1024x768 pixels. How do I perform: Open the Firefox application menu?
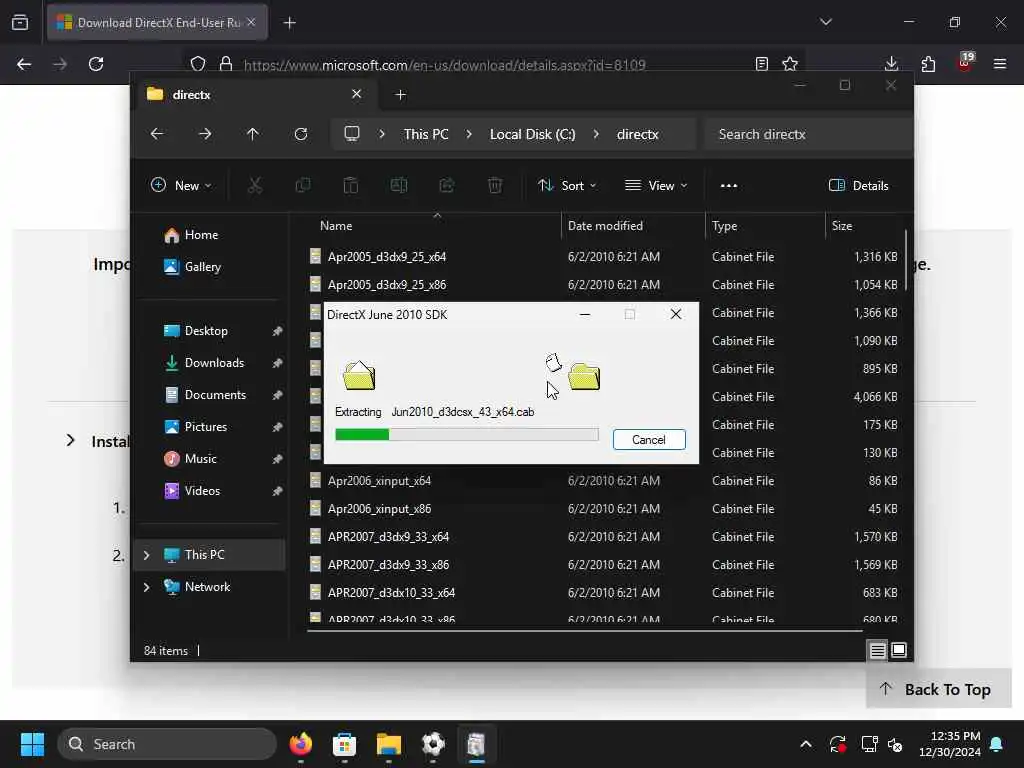[x=1000, y=64]
